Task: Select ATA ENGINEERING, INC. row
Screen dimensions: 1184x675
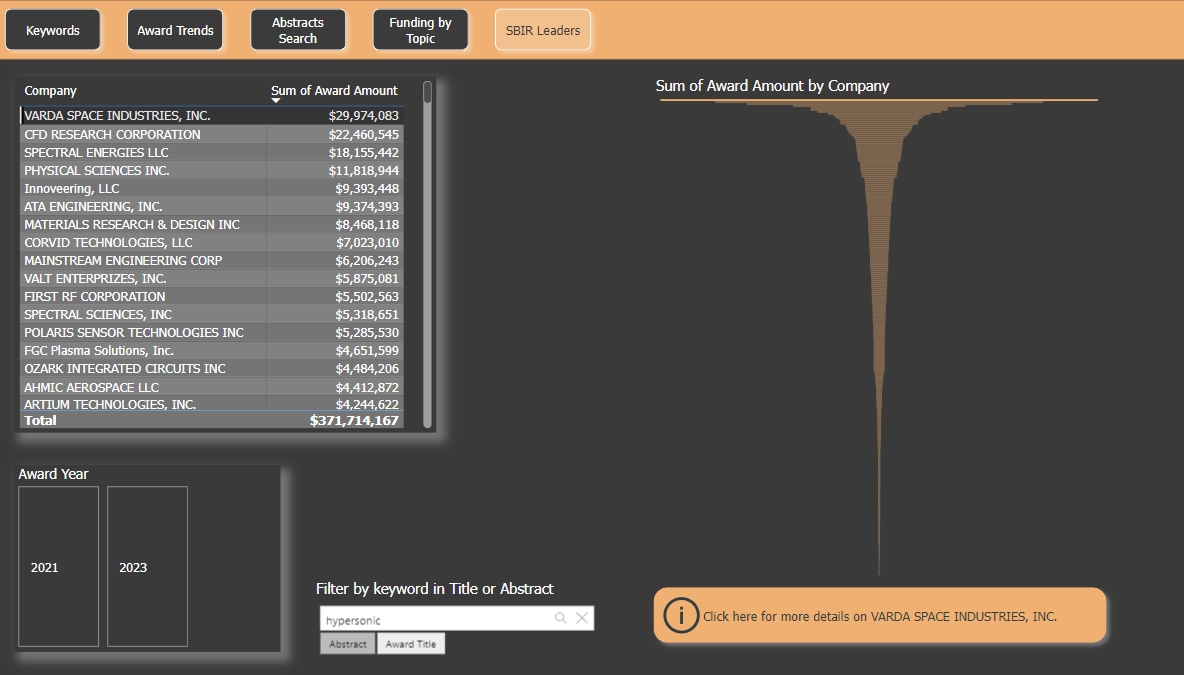Action: (211, 207)
